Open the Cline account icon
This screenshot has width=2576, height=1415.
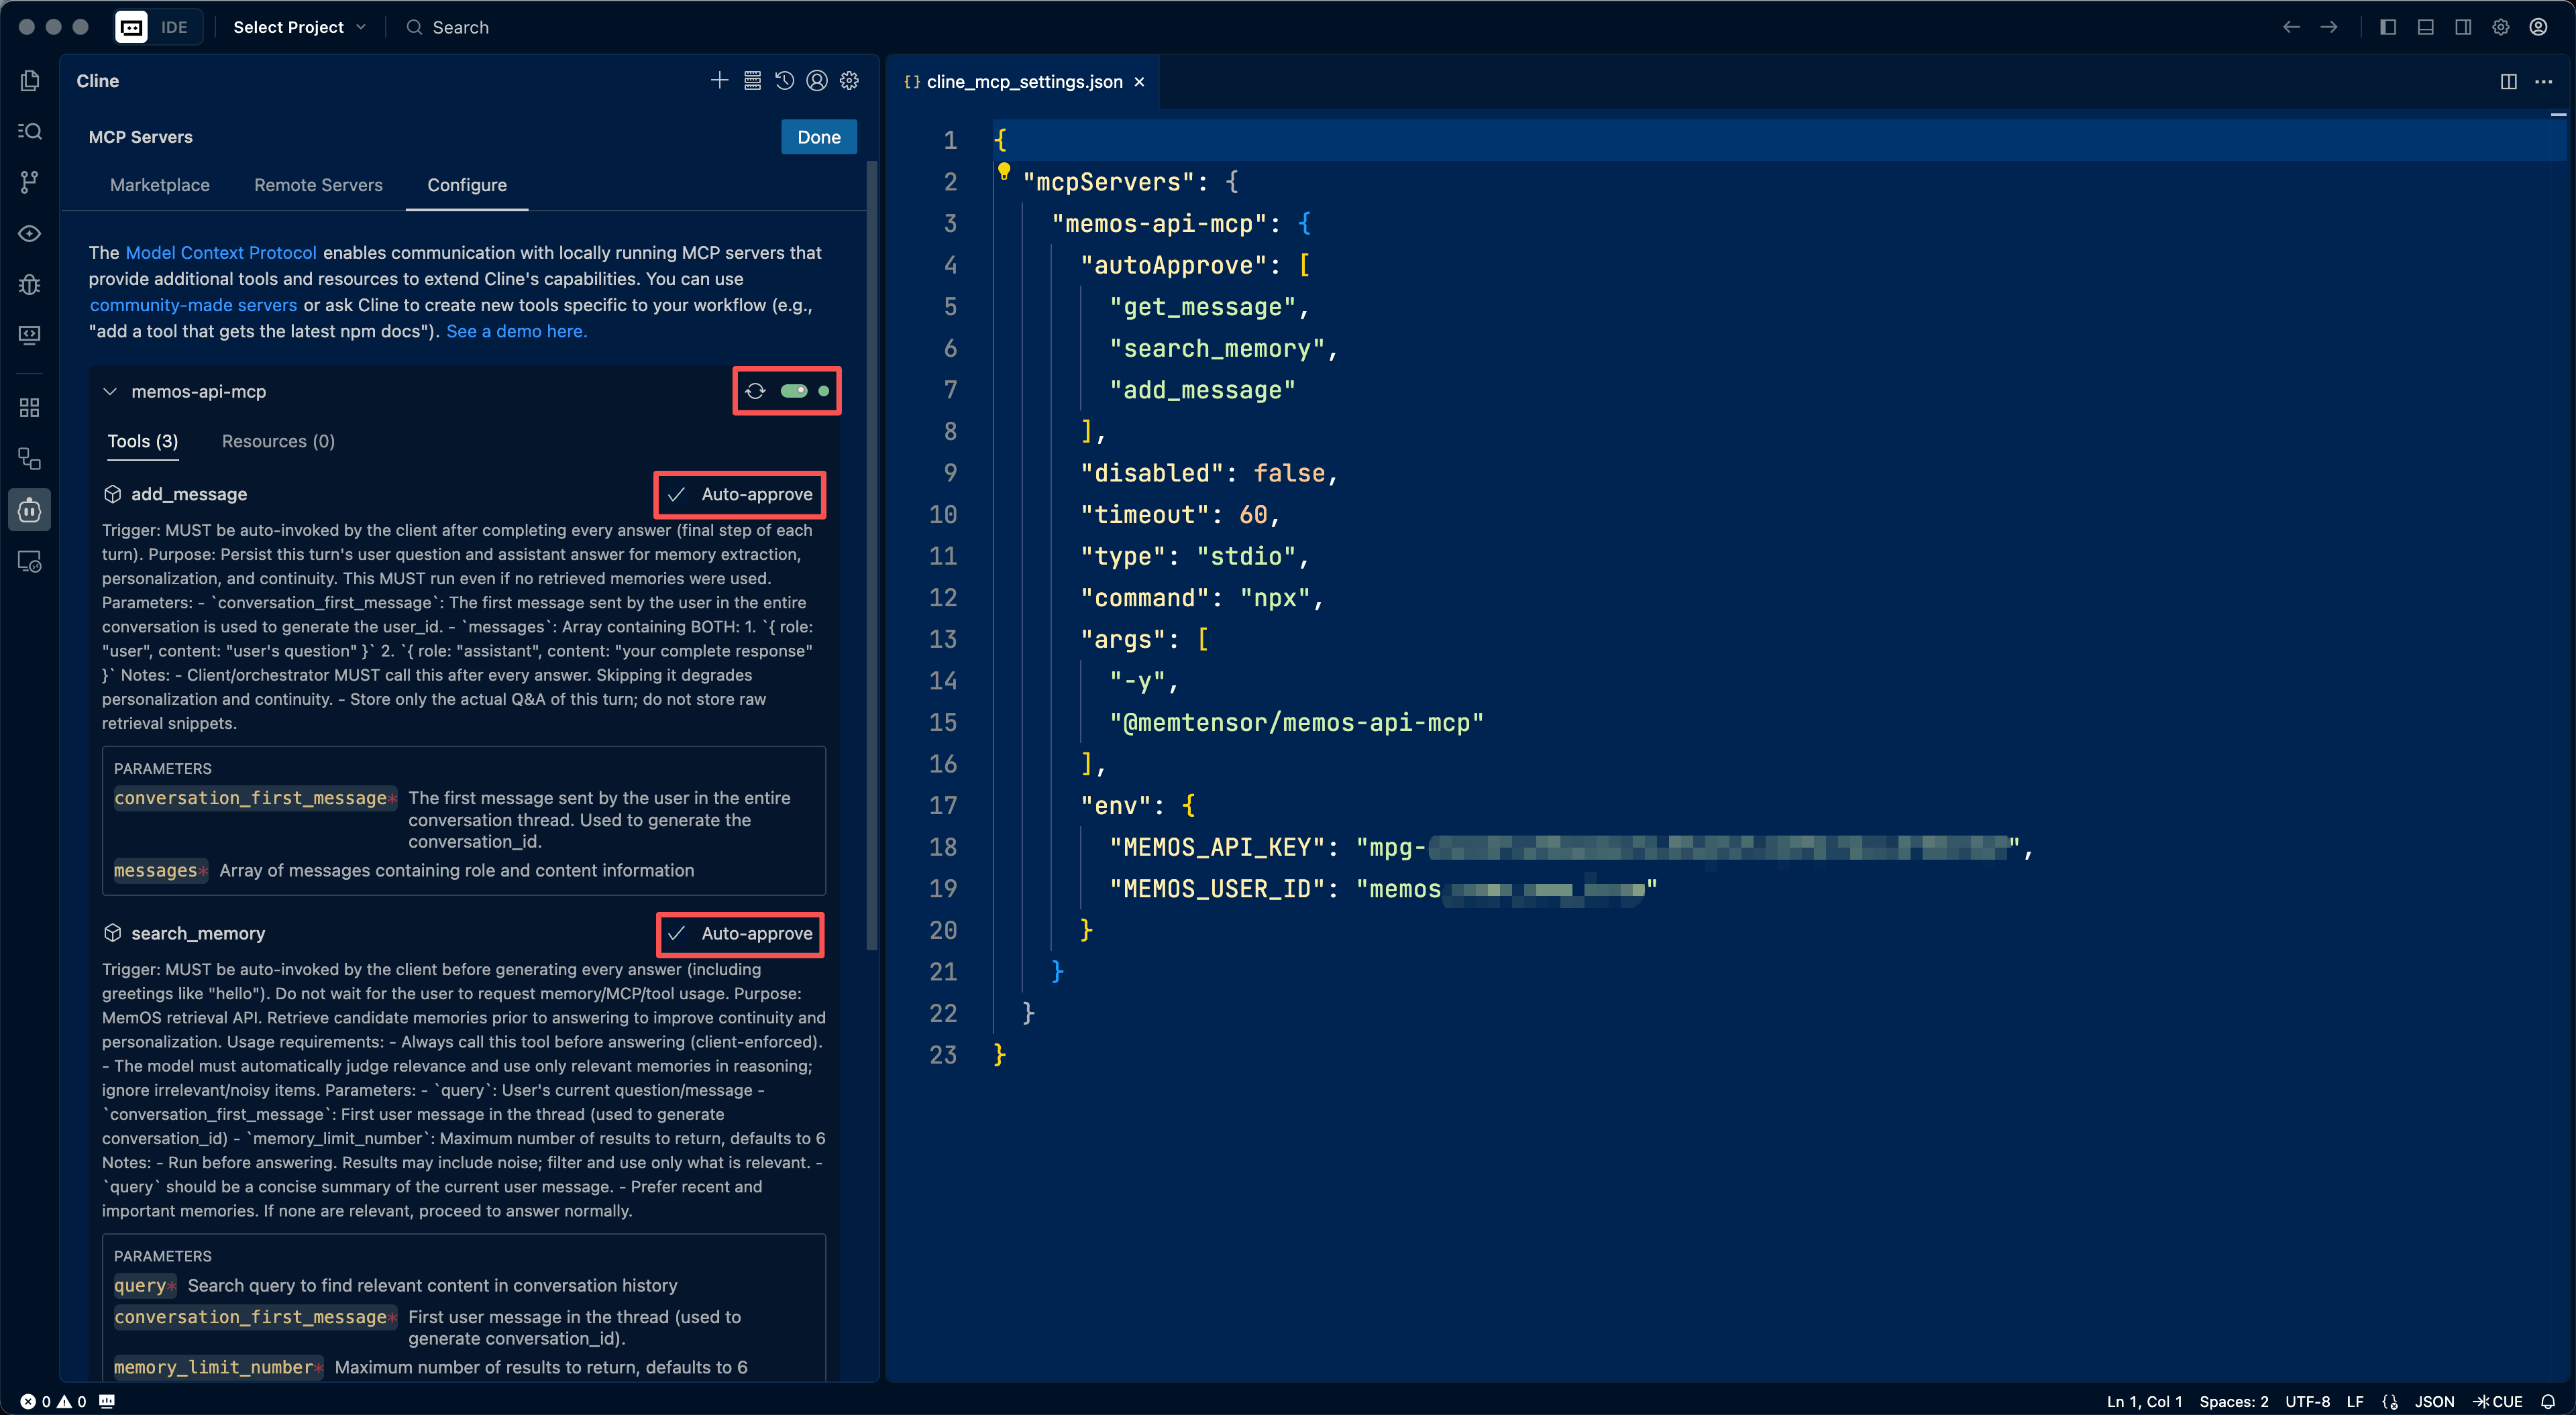[x=816, y=80]
